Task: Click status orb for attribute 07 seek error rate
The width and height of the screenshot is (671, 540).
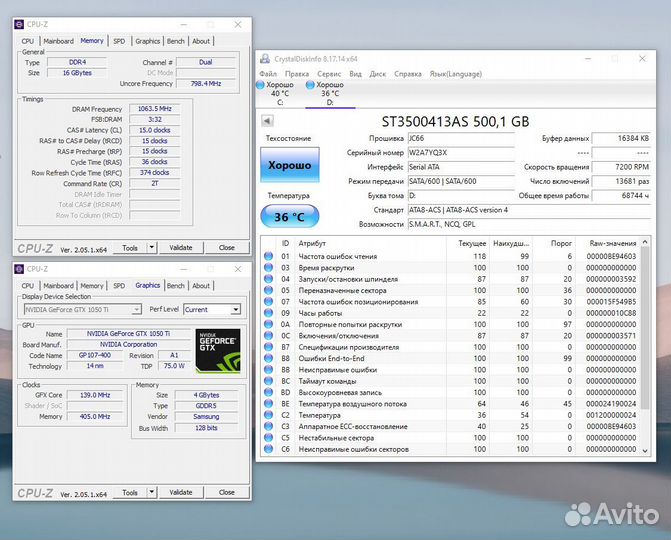Action: click(268, 302)
